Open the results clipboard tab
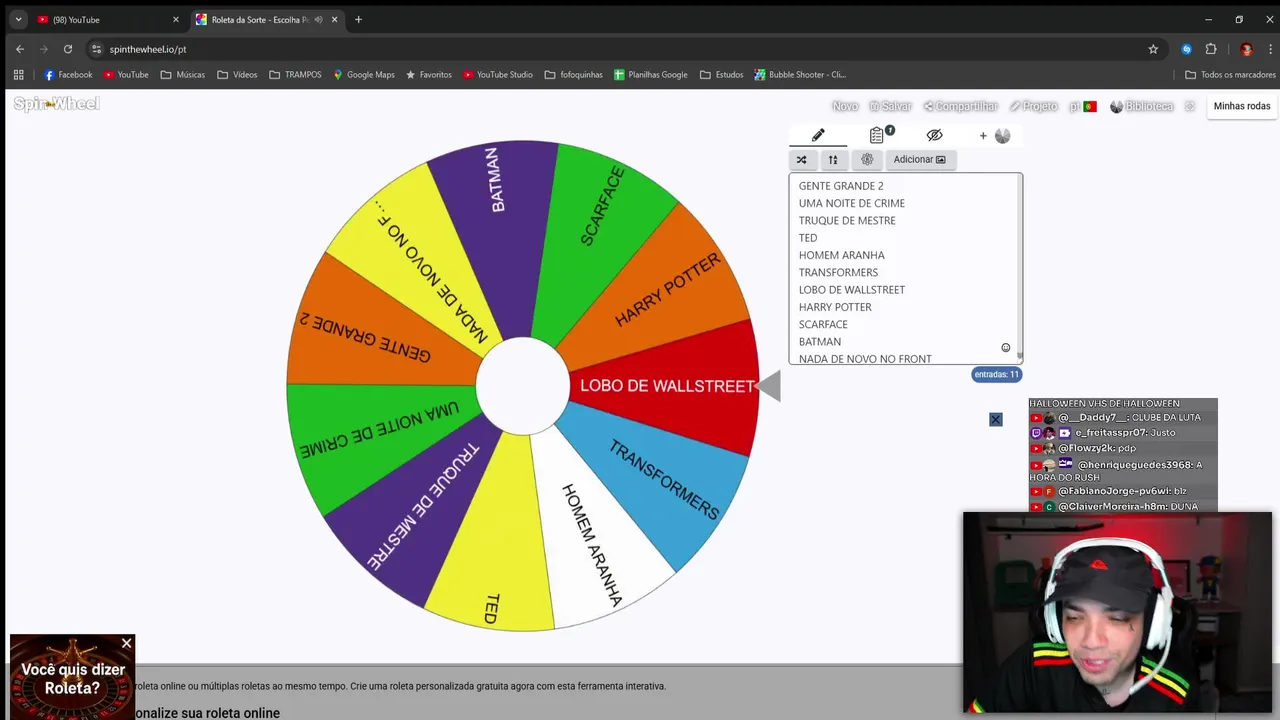 point(877,135)
